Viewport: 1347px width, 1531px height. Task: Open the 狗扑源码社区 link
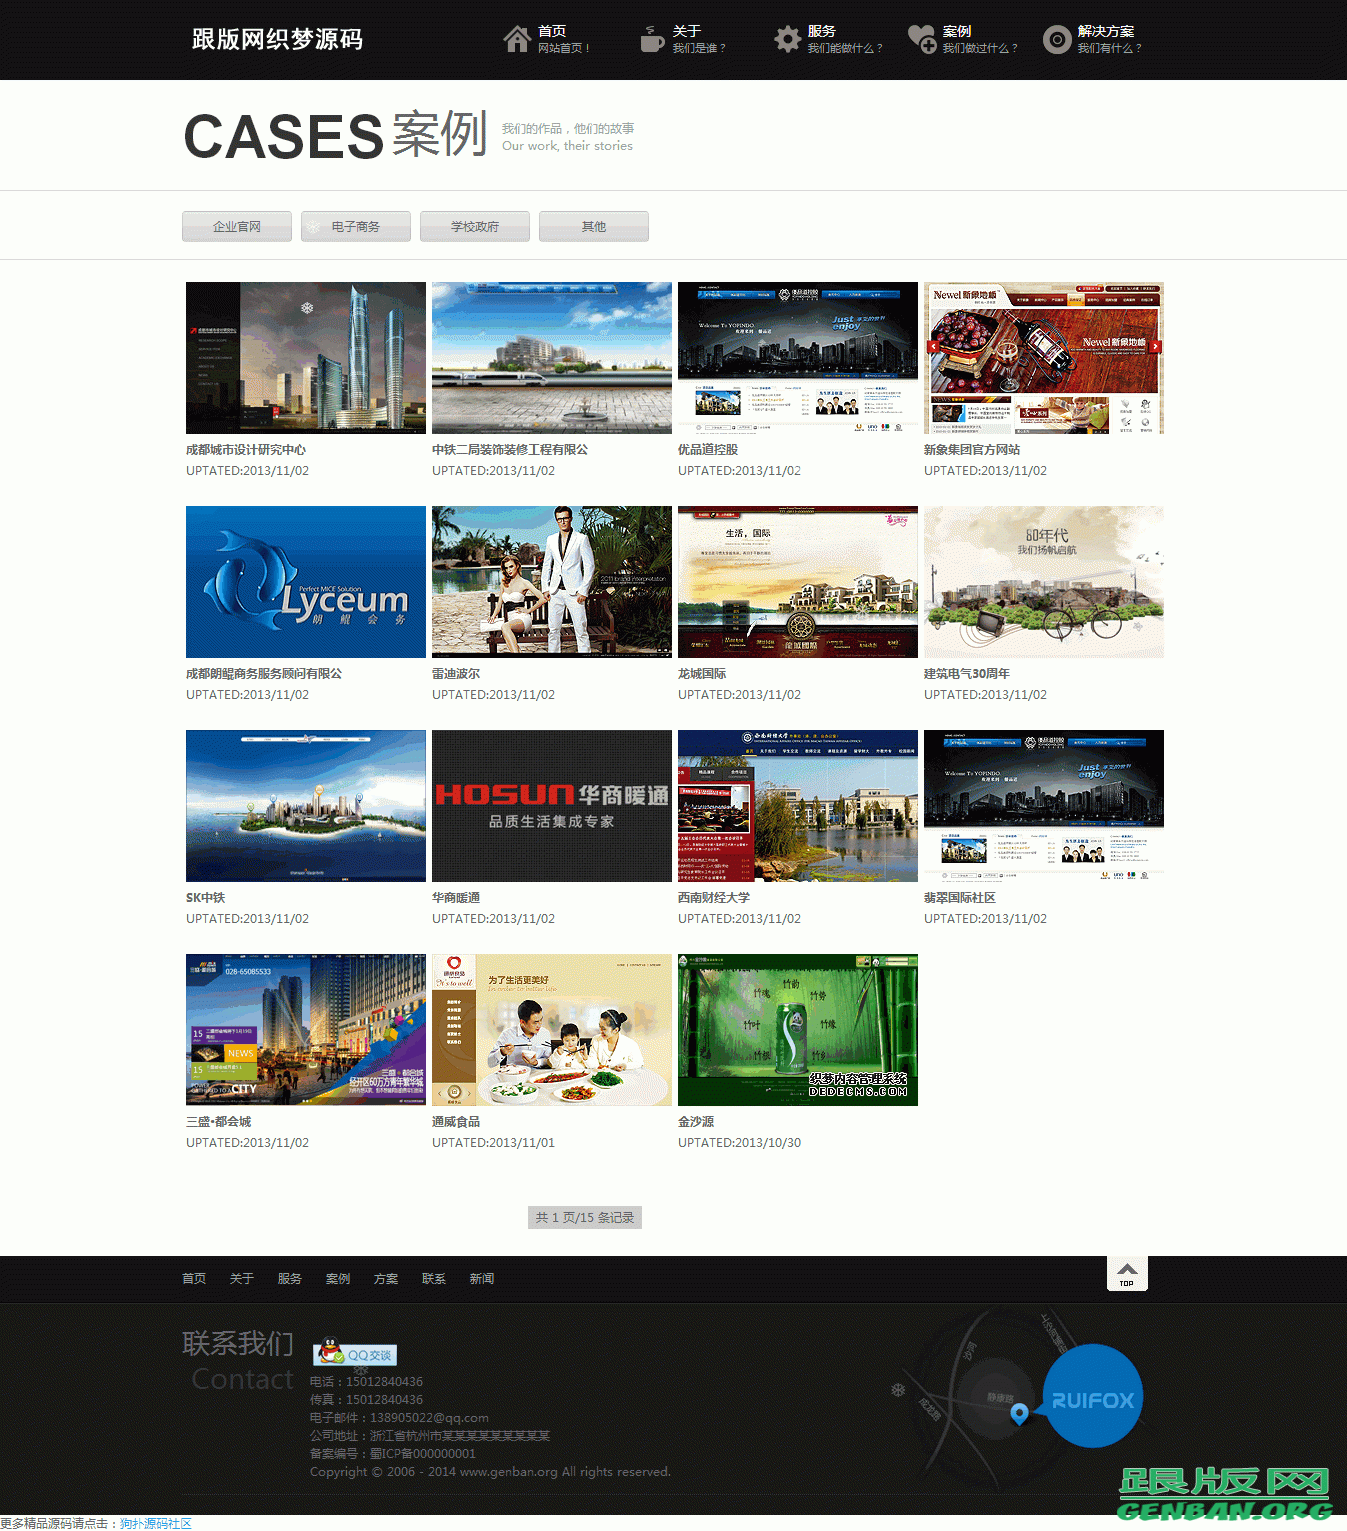click(156, 1523)
